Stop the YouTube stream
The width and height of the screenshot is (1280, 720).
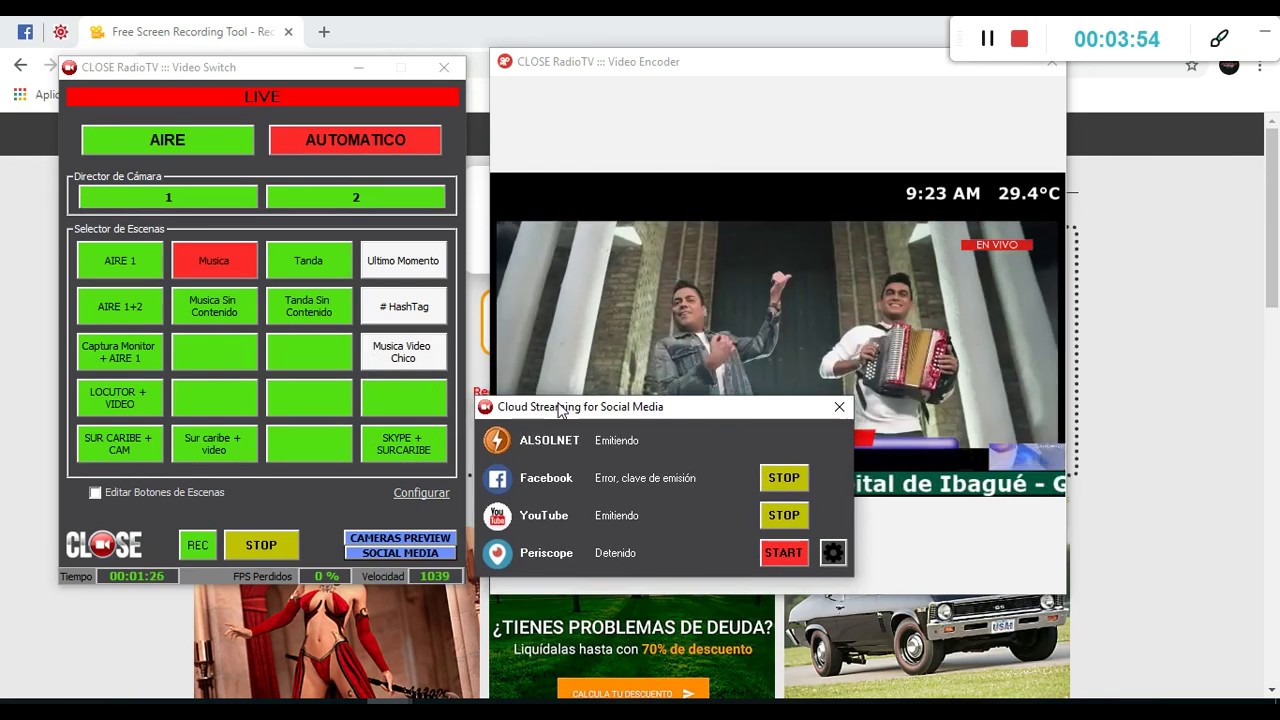[784, 515]
